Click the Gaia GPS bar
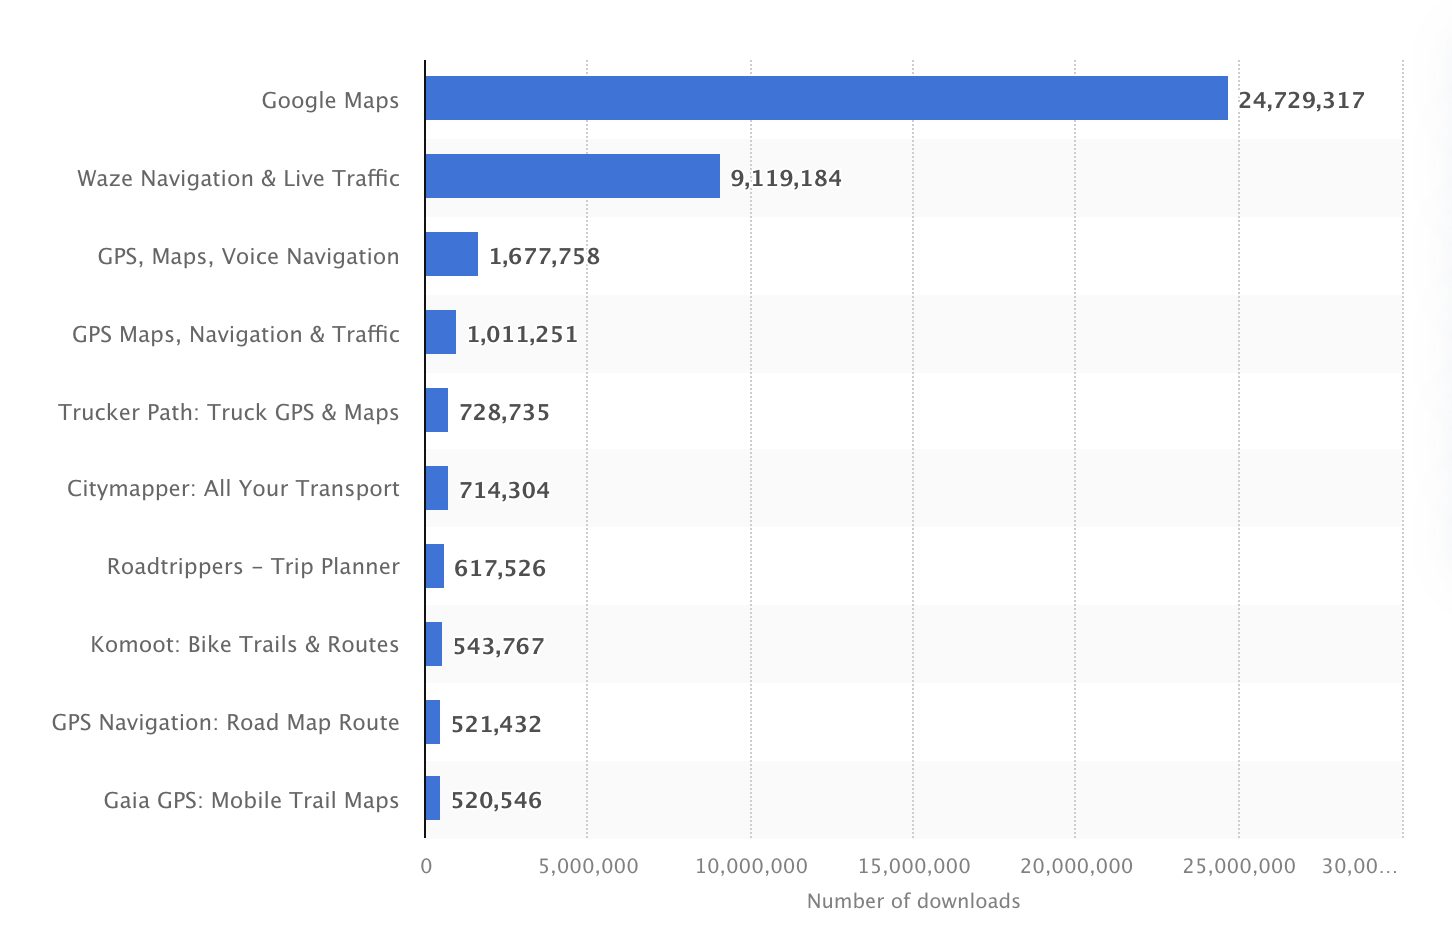Viewport: 1452px width, 934px height. [433, 798]
